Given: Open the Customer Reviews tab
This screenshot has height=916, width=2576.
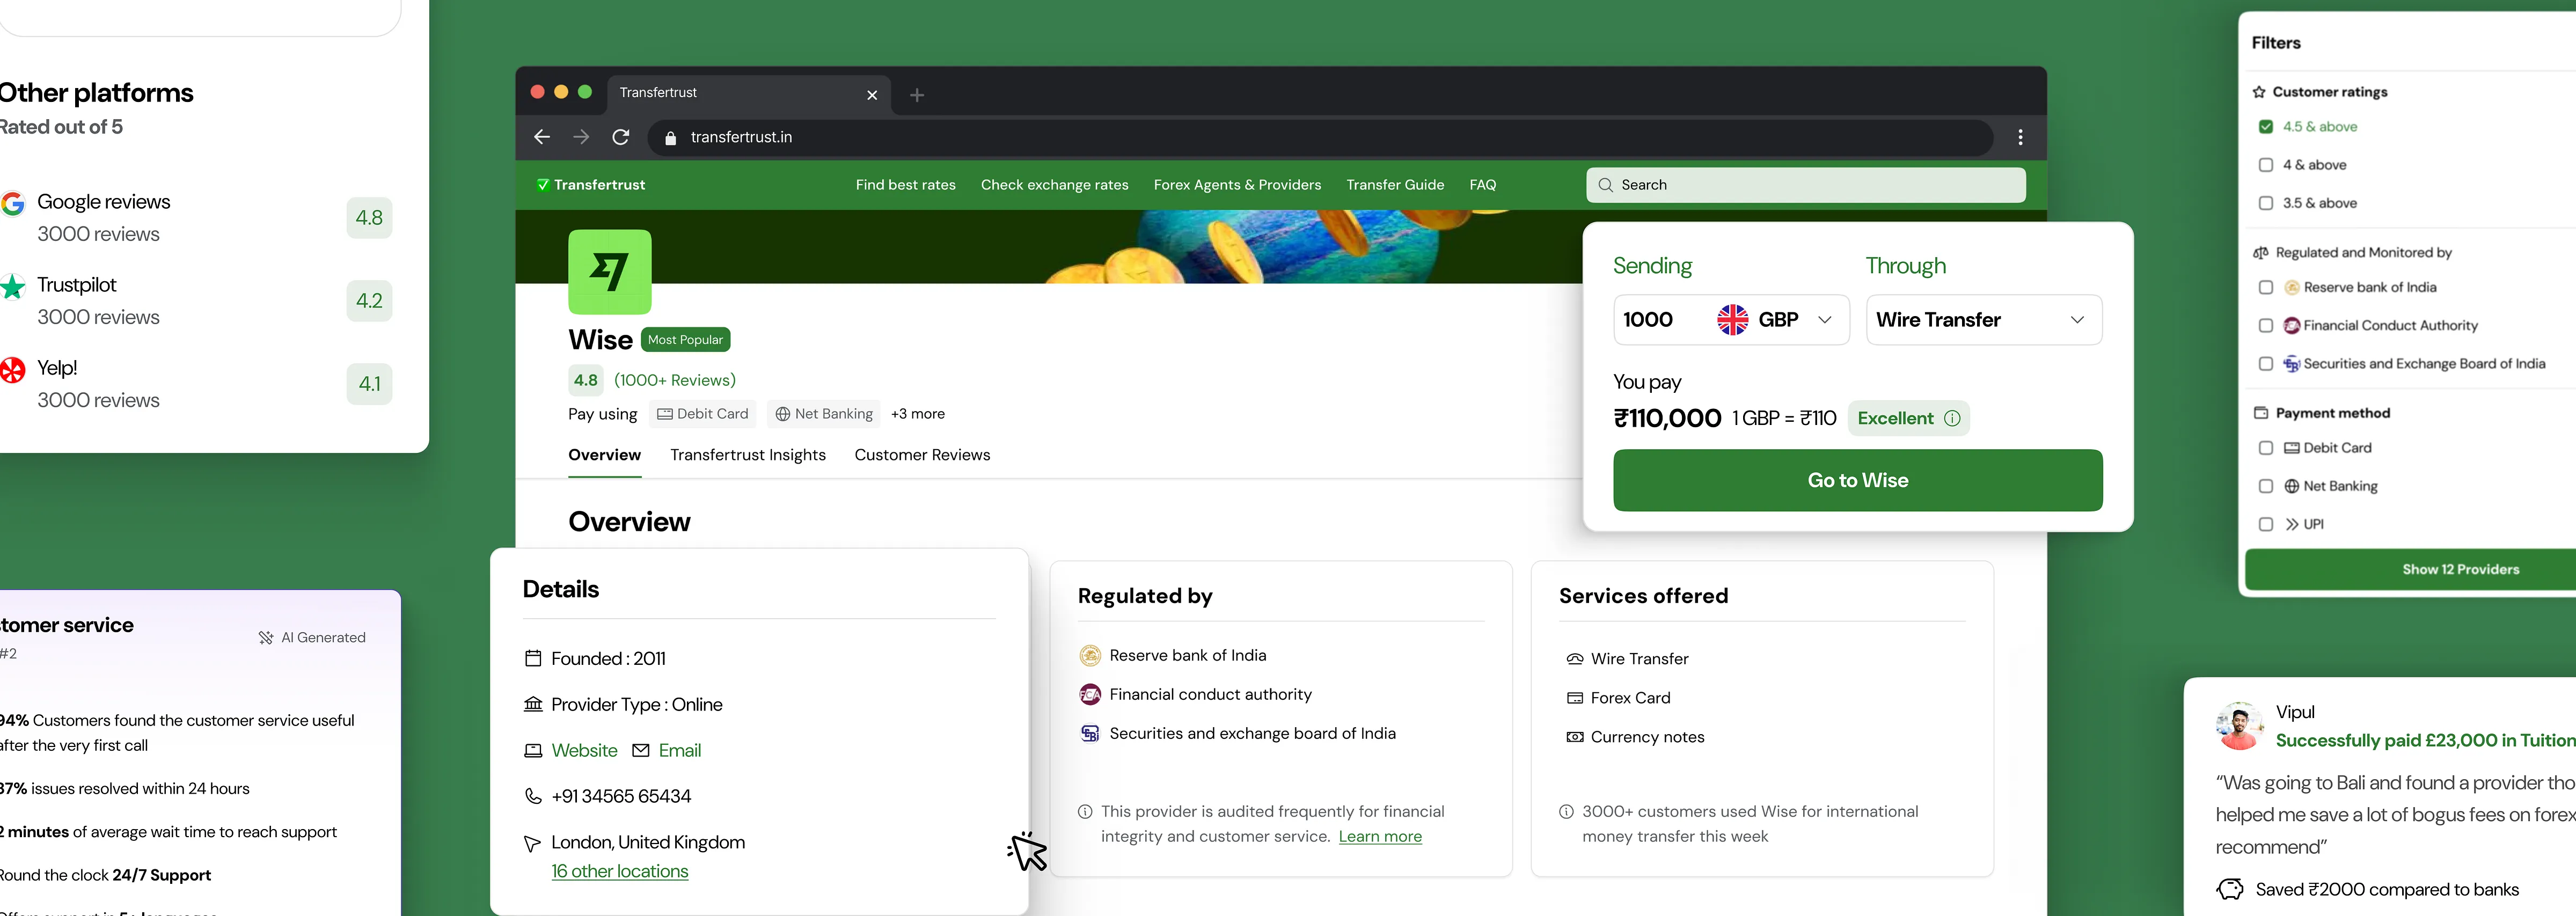Looking at the screenshot, I should pyautogui.click(x=922, y=455).
